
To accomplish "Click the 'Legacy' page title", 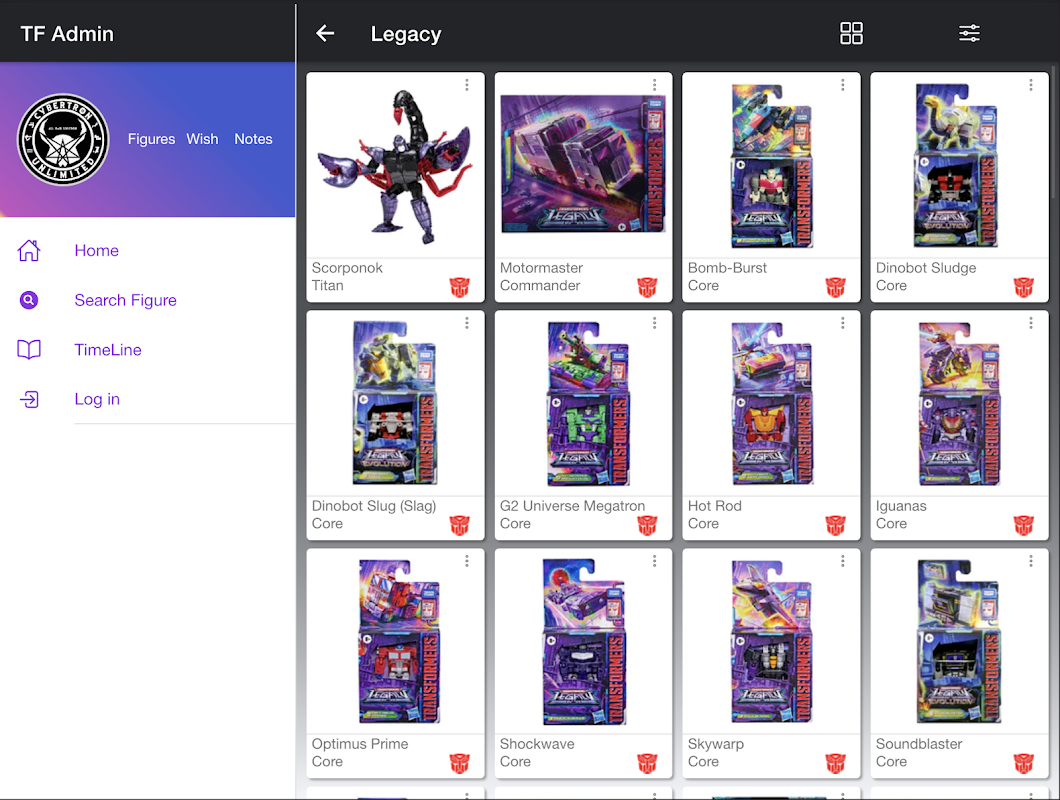I will point(406,34).
